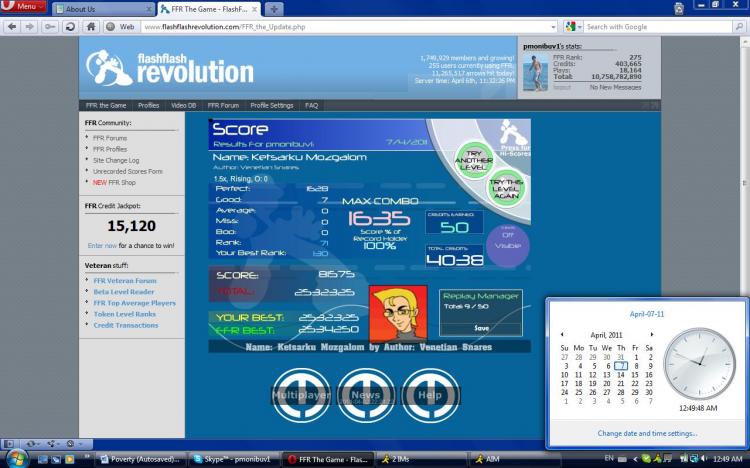The height and width of the screenshot is (468, 750).
Task: Open FFR Forums sidebar link
Action: click(110, 138)
